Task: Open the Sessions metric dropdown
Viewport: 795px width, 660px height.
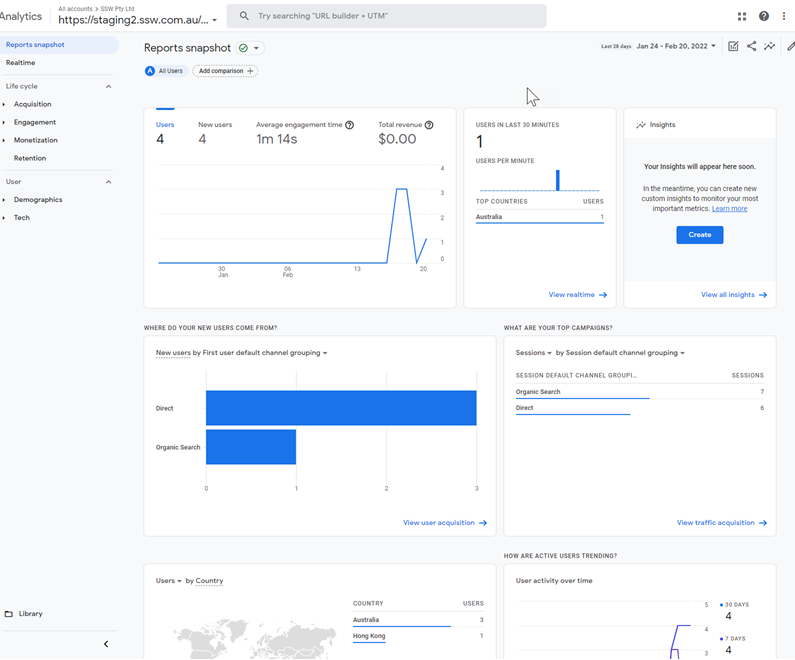Action: 534,353
